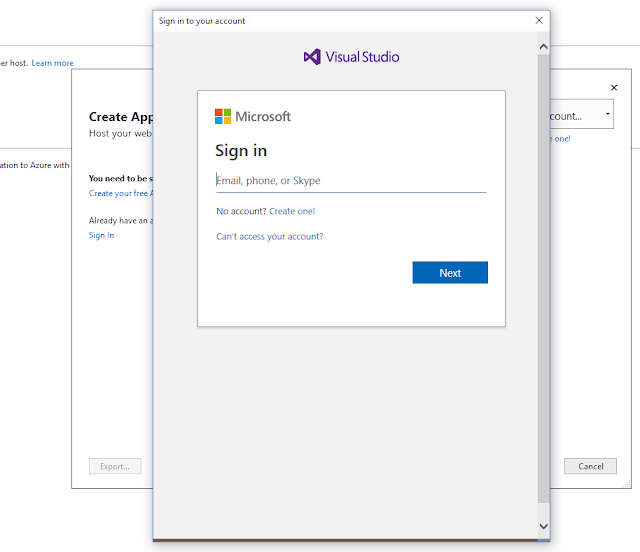Click the 'Sign in' heading text
This screenshot has width=640, height=552.
(x=241, y=151)
